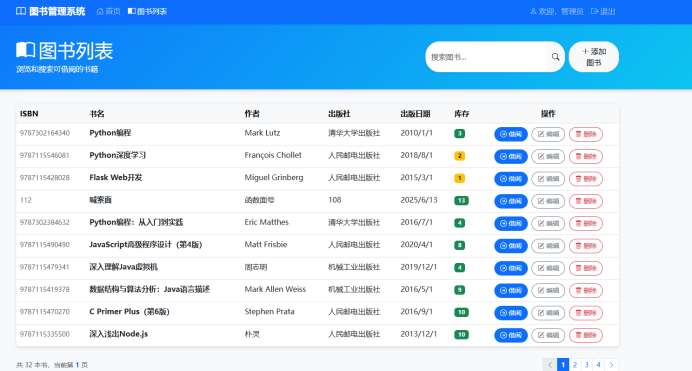Borrow 深入浅出Node.js book

click(x=511, y=335)
